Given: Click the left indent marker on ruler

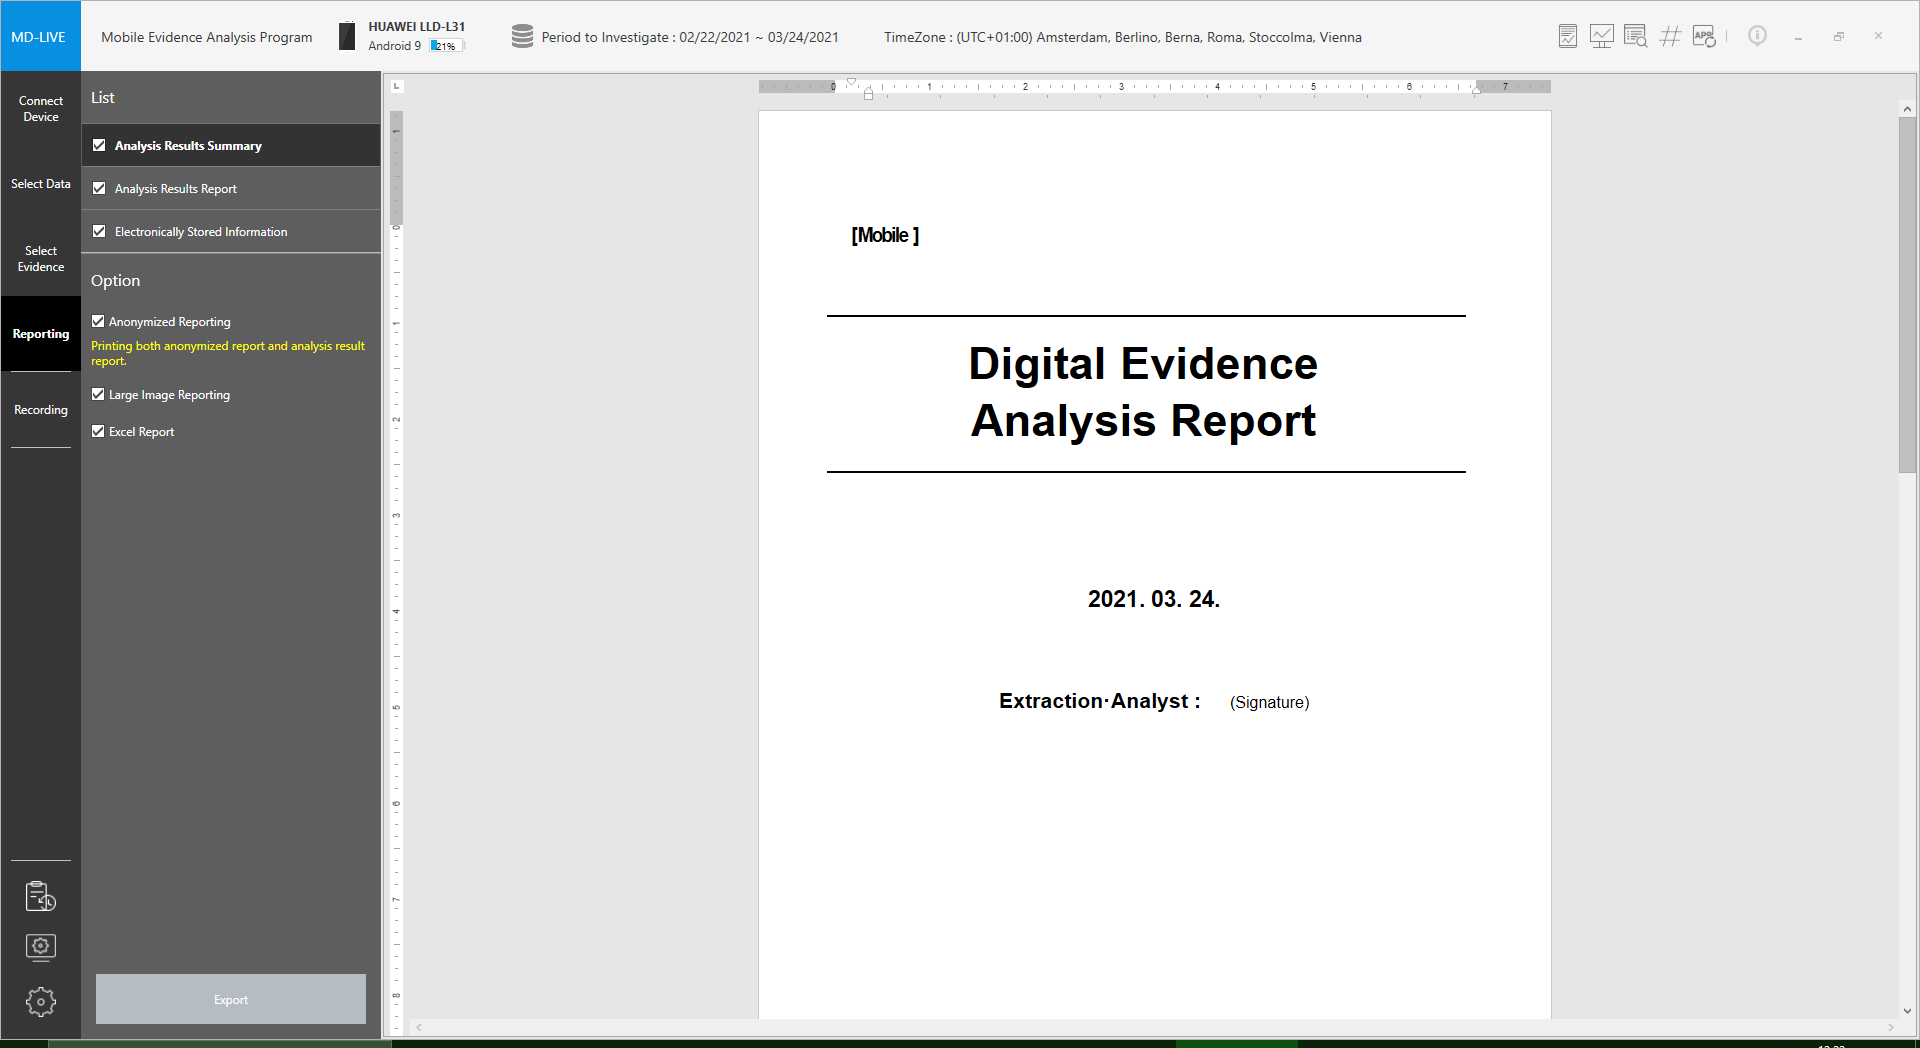Looking at the screenshot, I should point(868,95).
